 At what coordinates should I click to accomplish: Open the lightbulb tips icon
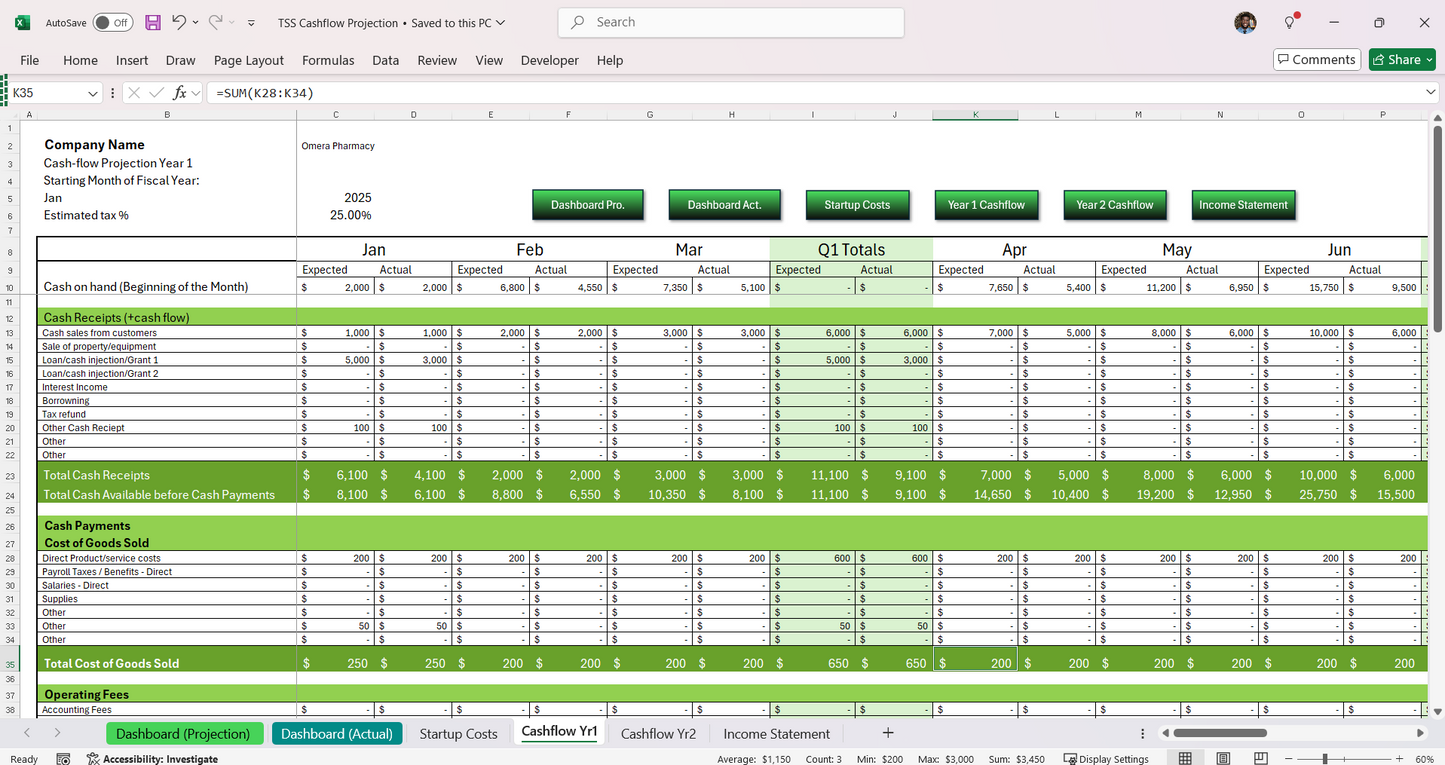1290,22
